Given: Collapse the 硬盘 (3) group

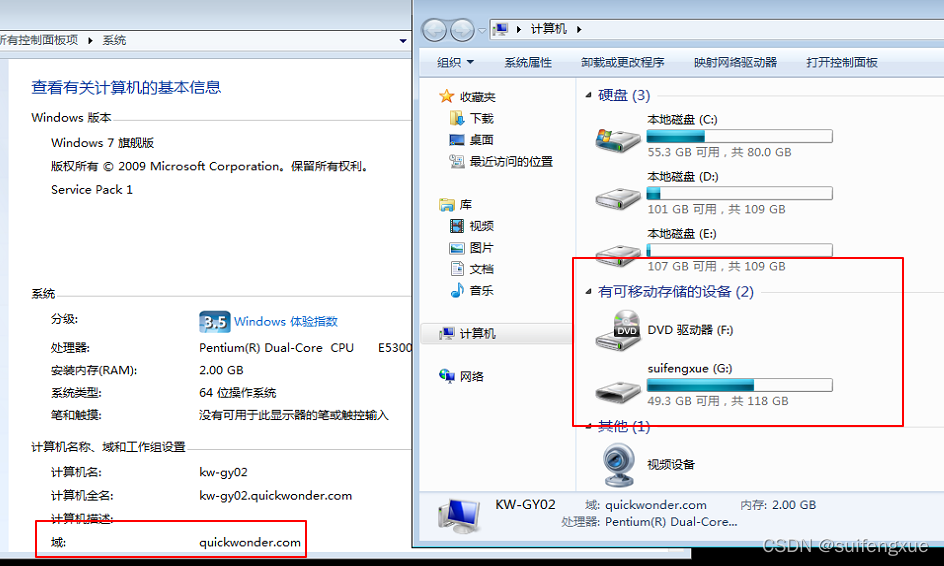Looking at the screenshot, I should coord(588,96).
